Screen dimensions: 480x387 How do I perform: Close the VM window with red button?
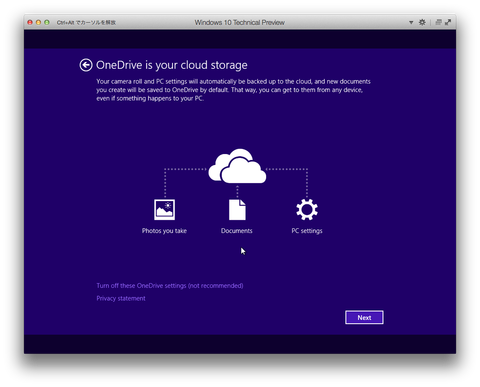[30, 22]
